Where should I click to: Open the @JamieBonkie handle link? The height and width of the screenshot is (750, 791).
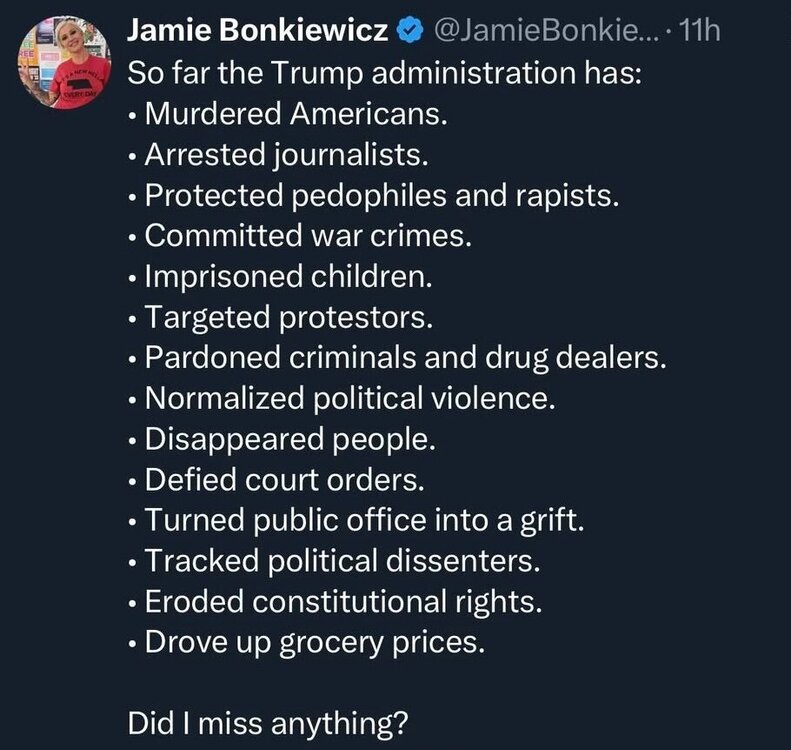coord(546,33)
